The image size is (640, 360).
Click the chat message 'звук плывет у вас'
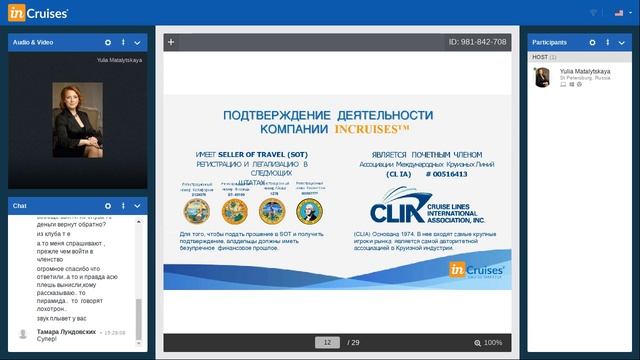pos(62,318)
